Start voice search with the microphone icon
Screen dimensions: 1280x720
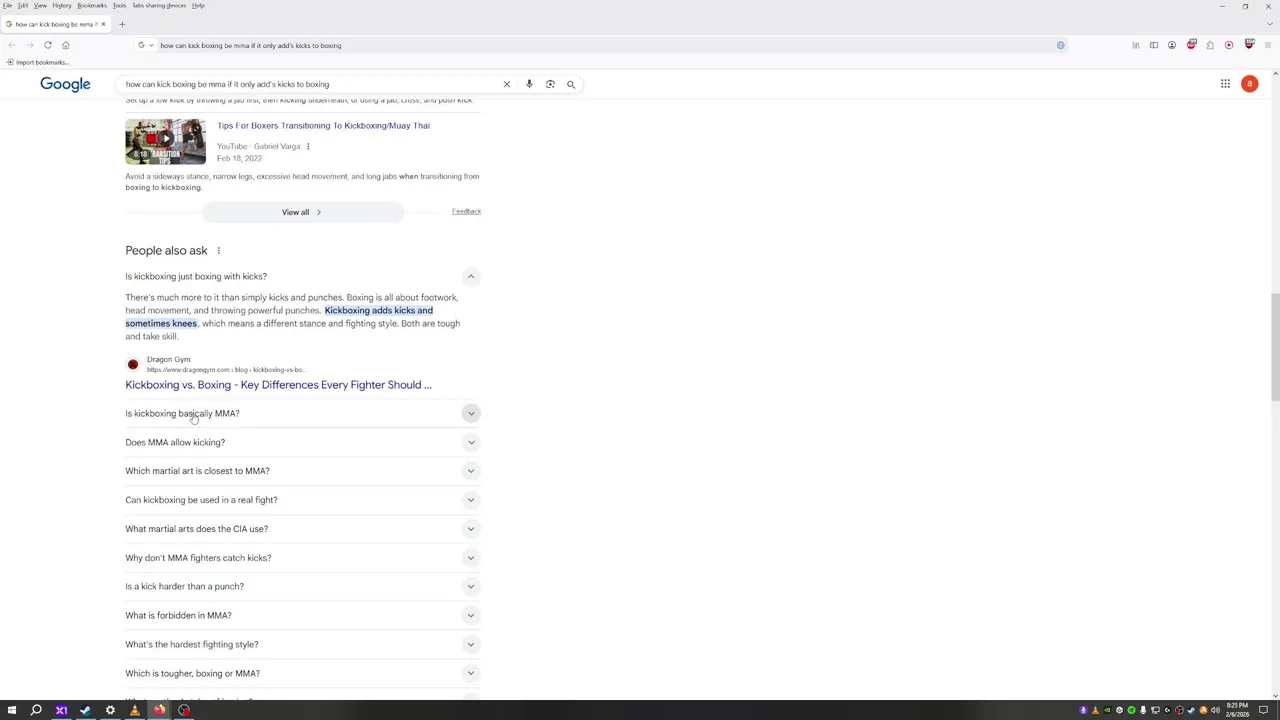pyautogui.click(x=529, y=84)
